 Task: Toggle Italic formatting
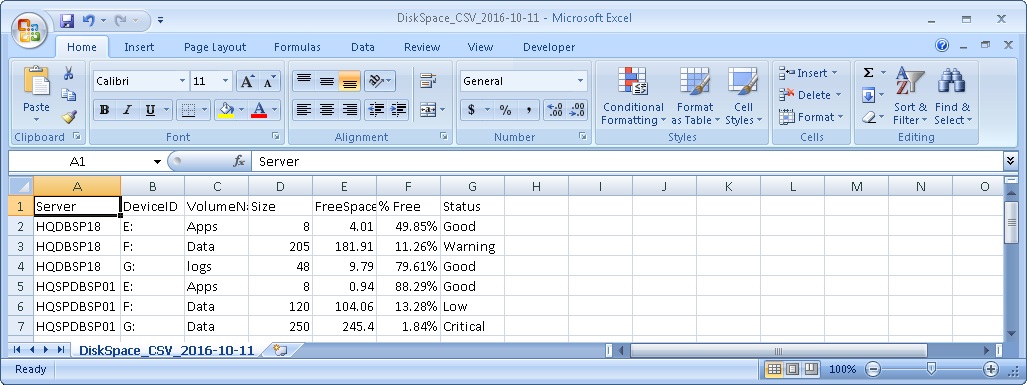[x=127, y=109]
